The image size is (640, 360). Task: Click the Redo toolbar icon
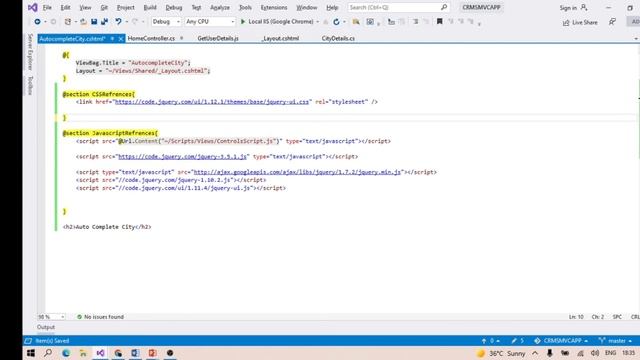(x=135, y=22)
